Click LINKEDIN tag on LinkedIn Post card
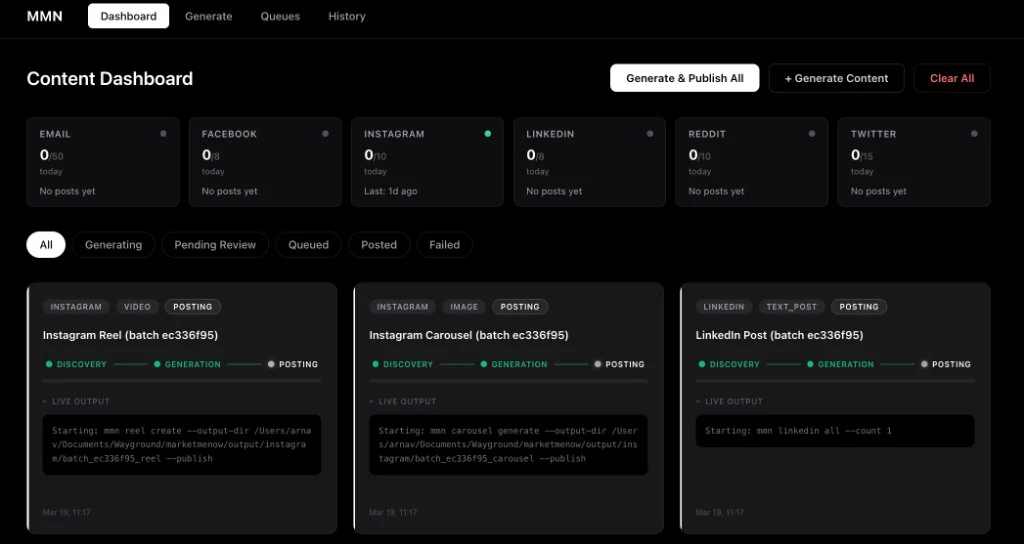This screenshot has width=1024, height=544. [x=724, y=307]
